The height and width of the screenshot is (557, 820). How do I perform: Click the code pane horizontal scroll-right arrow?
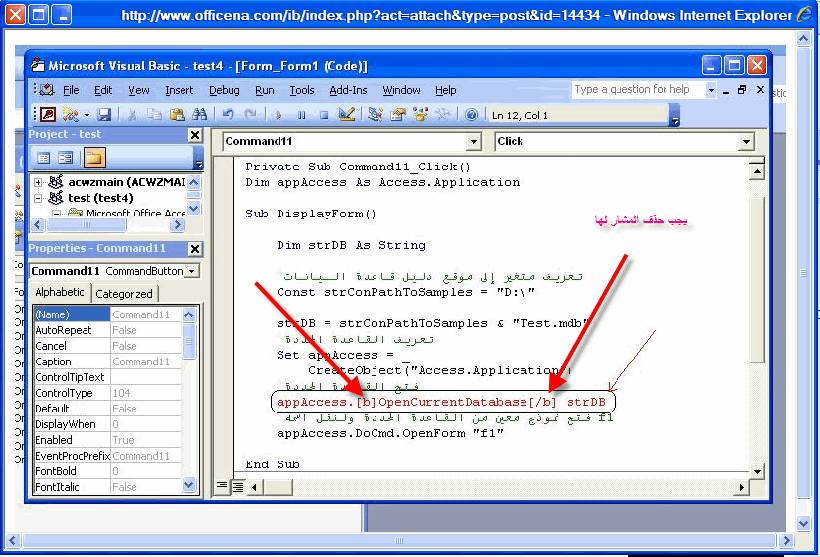[x=741, y=487]
